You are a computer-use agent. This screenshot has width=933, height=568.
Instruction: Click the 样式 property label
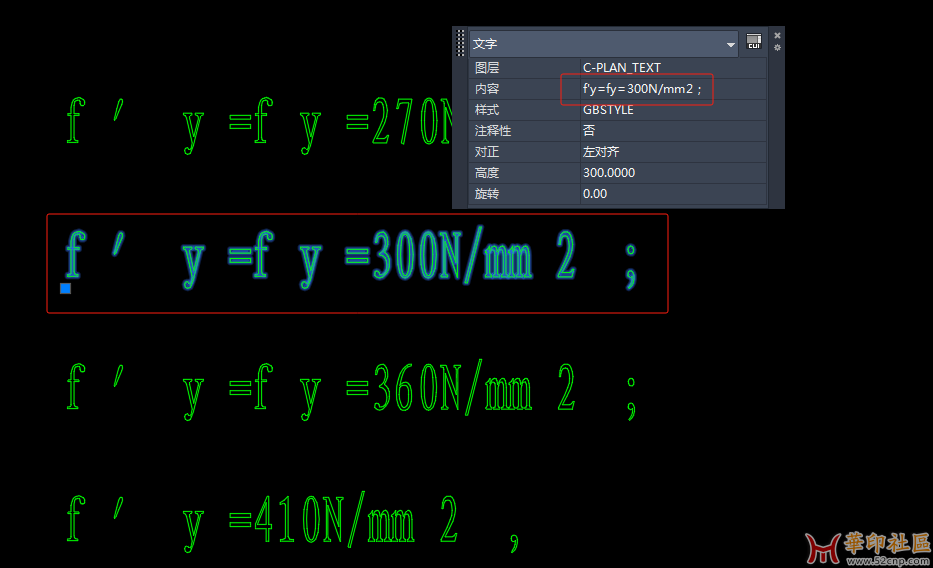487,110
